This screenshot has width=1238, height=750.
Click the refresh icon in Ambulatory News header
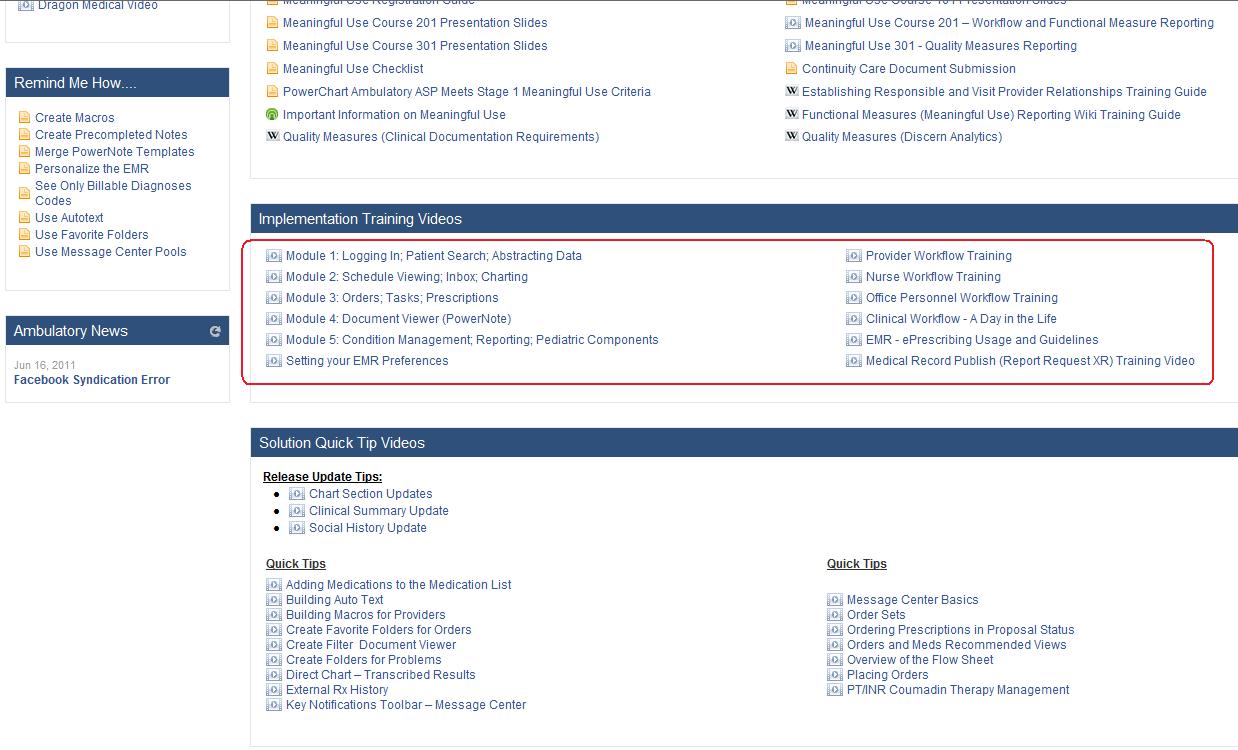[x=215, y=332]
